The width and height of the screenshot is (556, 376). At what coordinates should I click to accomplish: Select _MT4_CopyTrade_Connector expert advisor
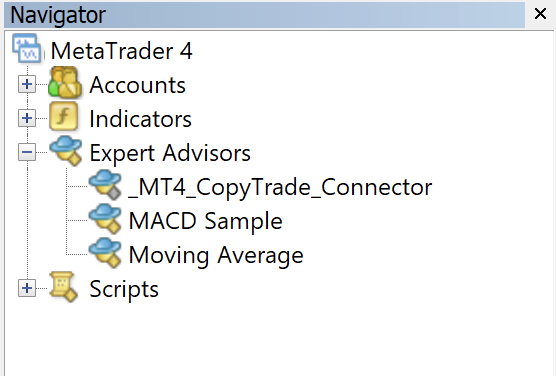pyautogui.click(x=280, y=187)
